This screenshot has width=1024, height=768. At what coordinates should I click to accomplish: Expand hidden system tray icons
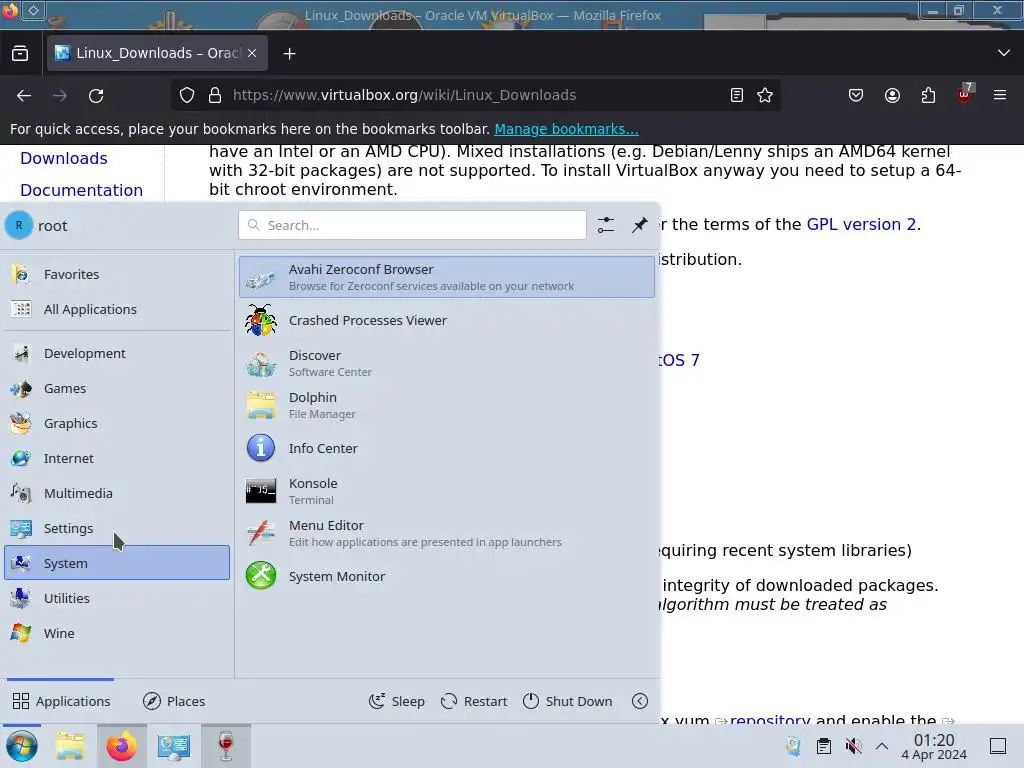click(882, 746)
